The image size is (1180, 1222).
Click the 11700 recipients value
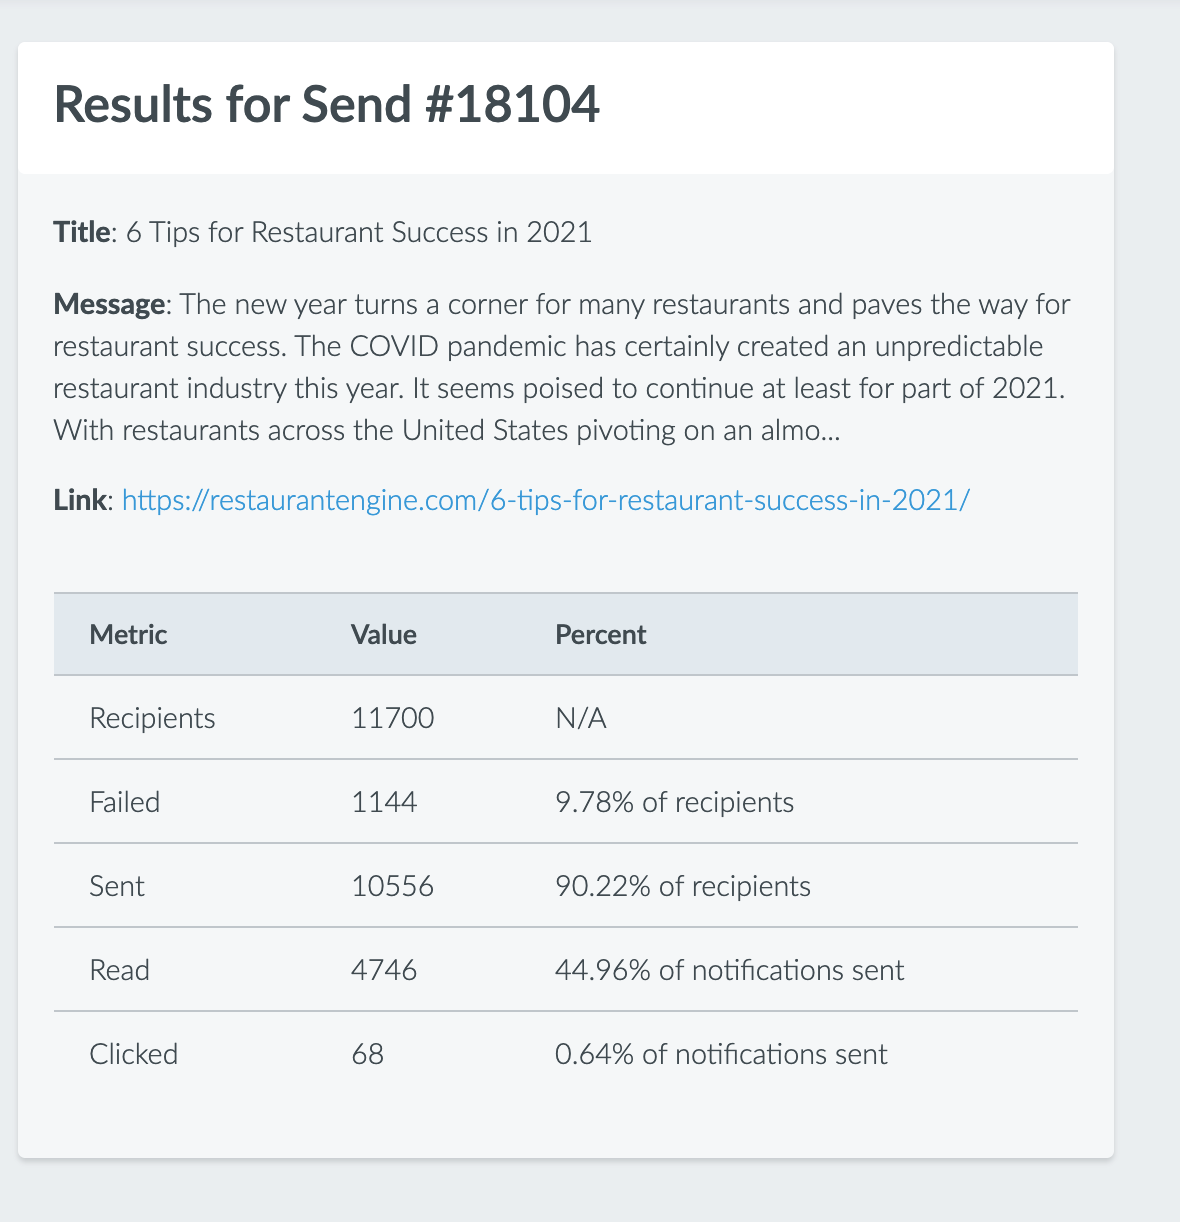point(393,719)
